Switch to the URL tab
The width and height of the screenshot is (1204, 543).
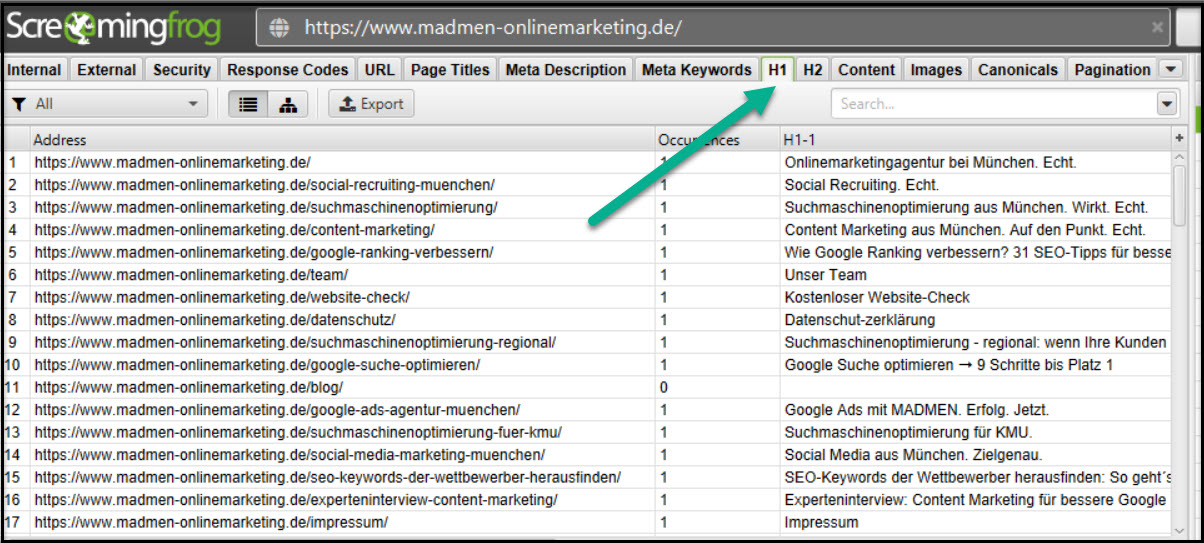[380, 70]
